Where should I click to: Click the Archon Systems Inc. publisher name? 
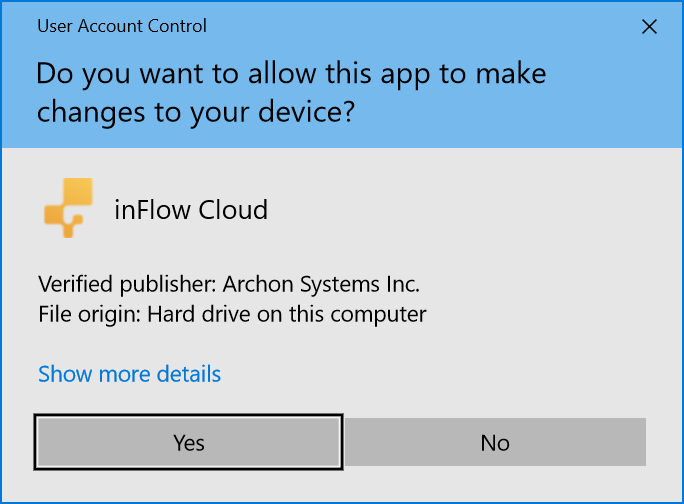point(321,284)
